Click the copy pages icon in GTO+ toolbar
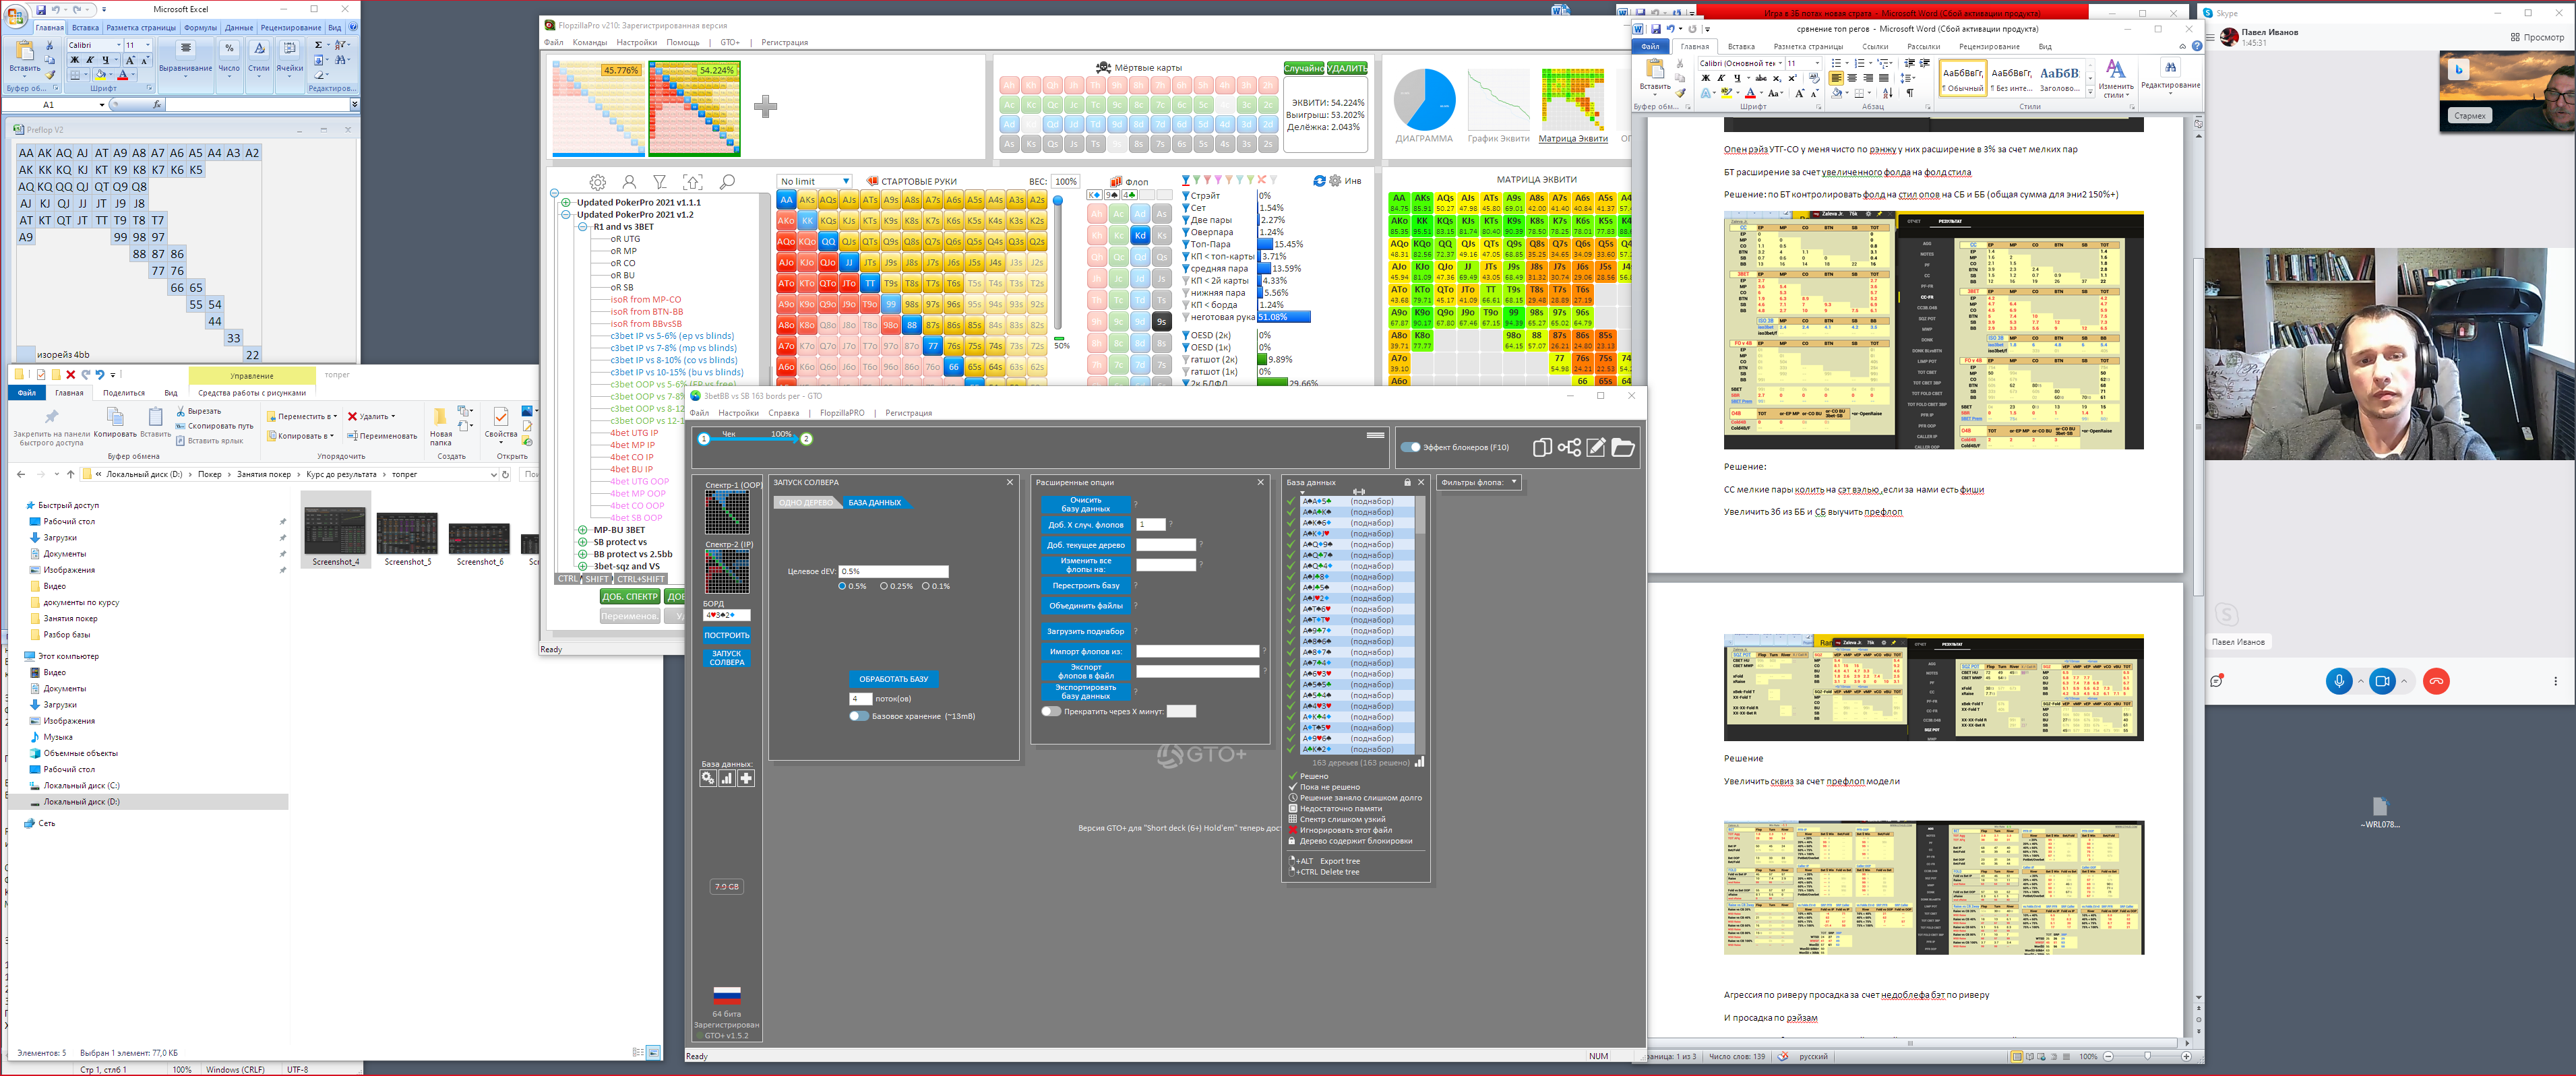This screenshot has height=1076, width=2576. tap(1542, 447)
